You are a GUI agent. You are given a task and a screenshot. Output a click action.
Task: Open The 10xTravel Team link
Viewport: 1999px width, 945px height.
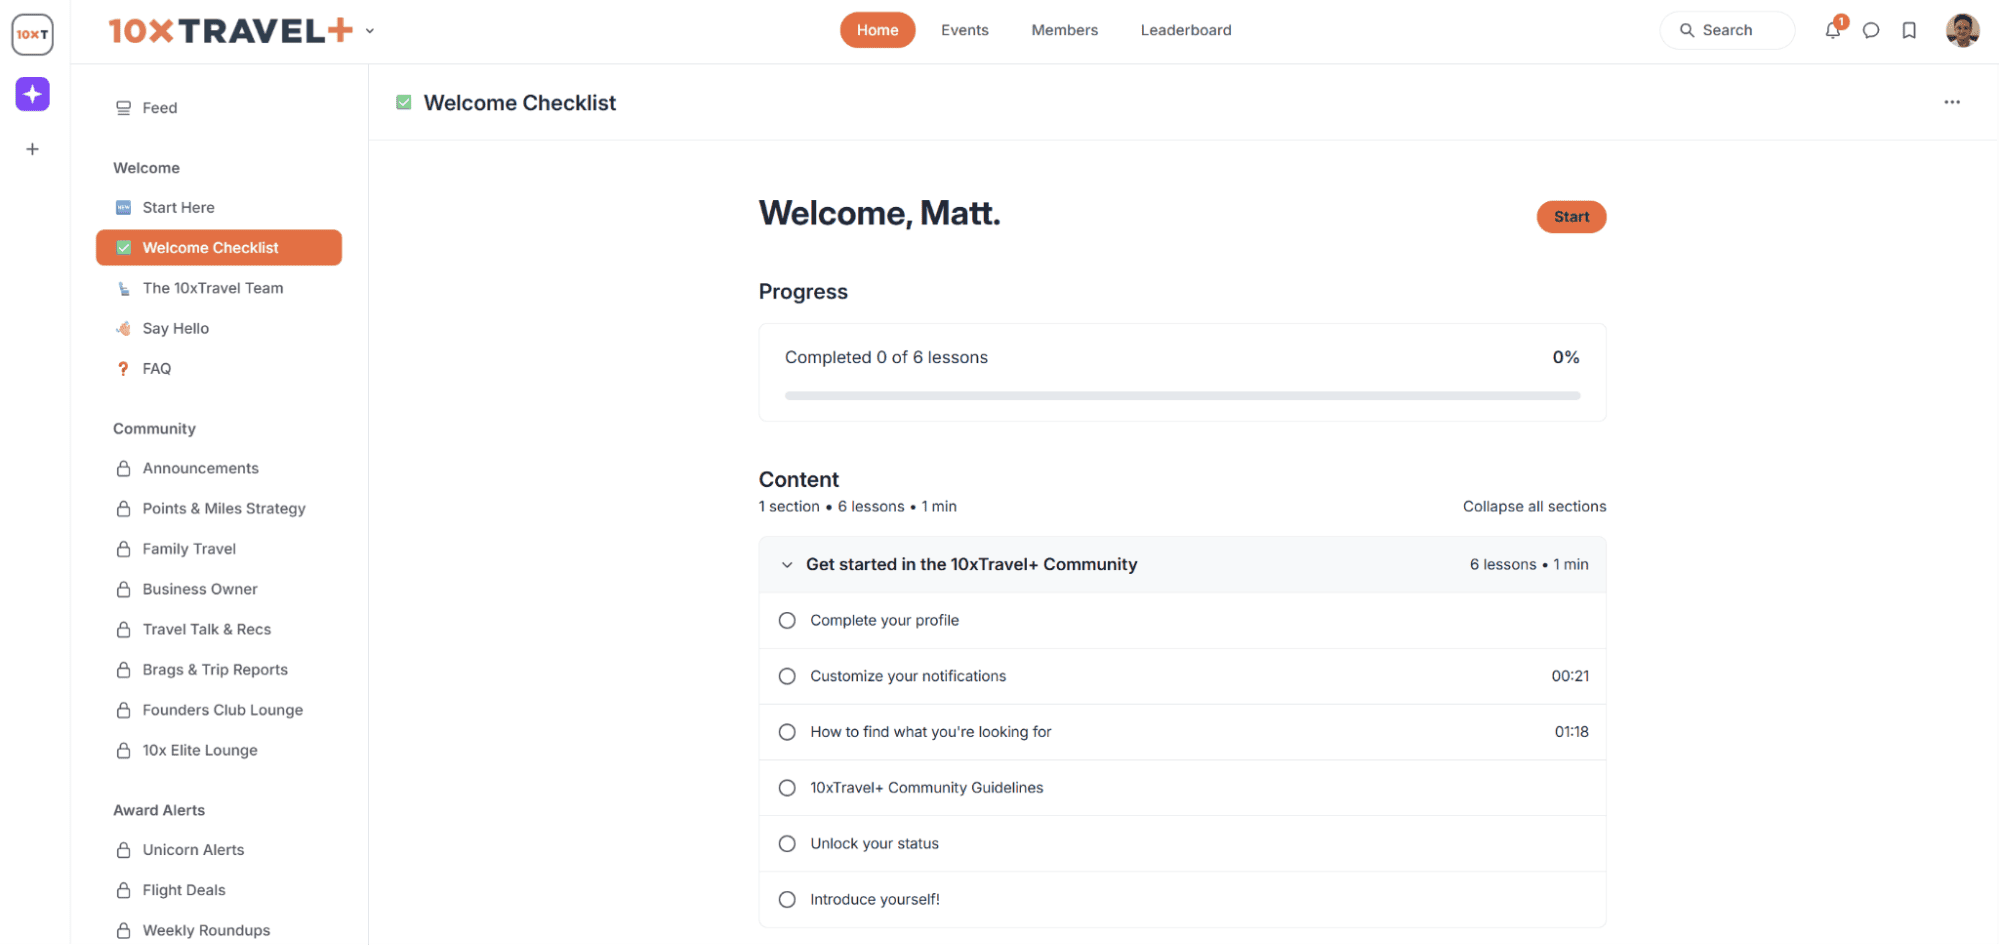[x=219, y=288]
